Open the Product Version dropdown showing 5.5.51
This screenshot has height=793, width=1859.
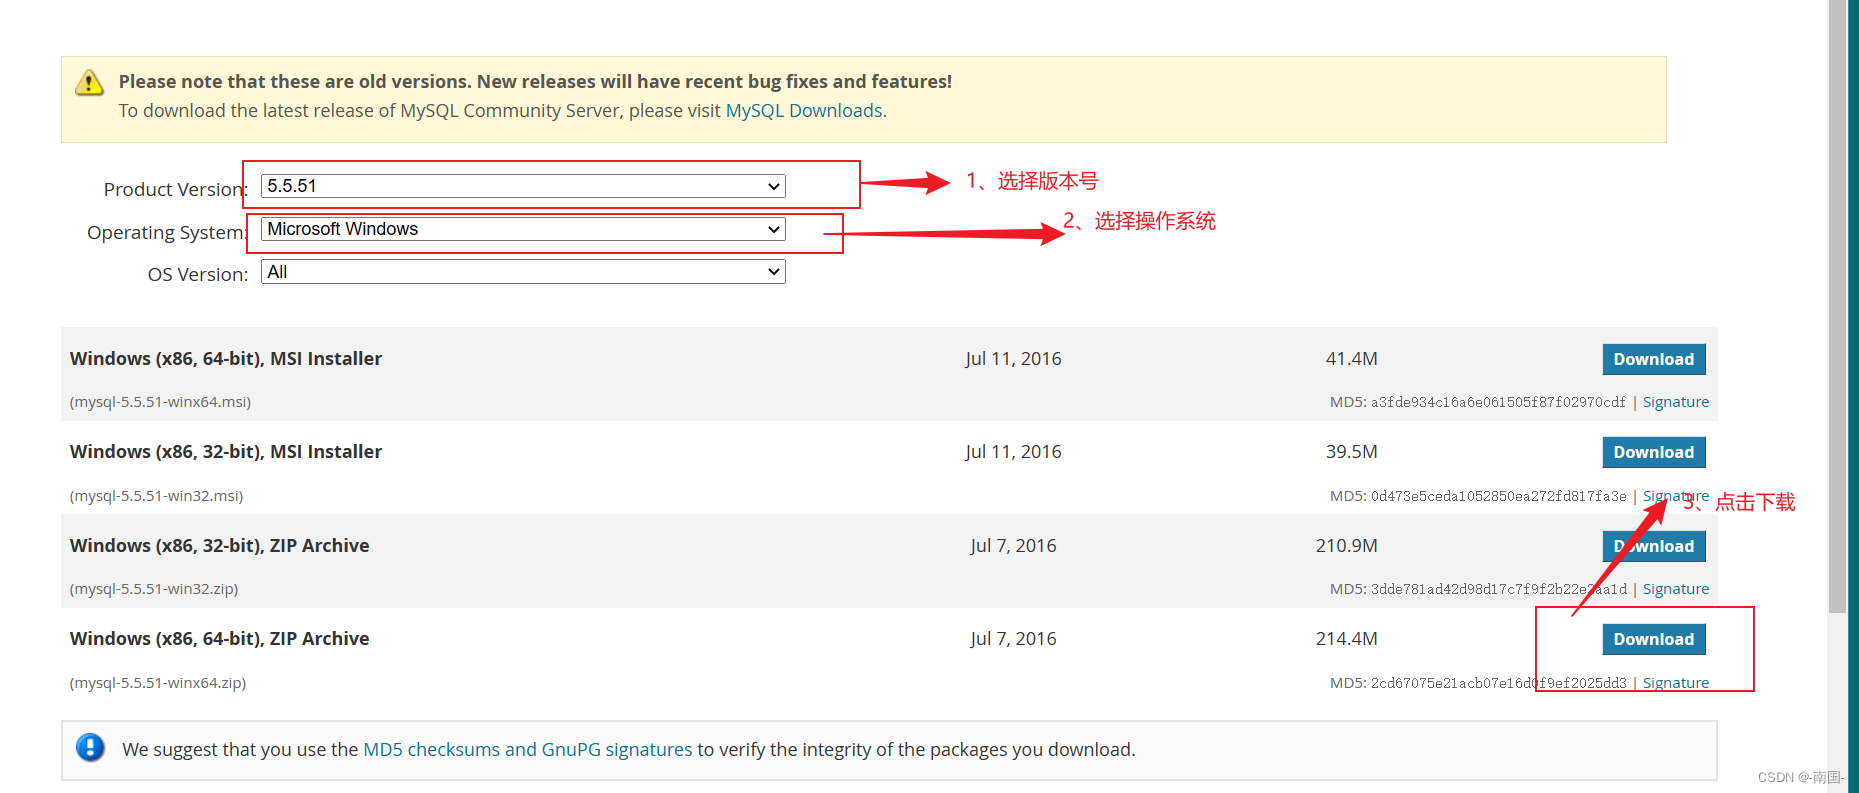523,186
